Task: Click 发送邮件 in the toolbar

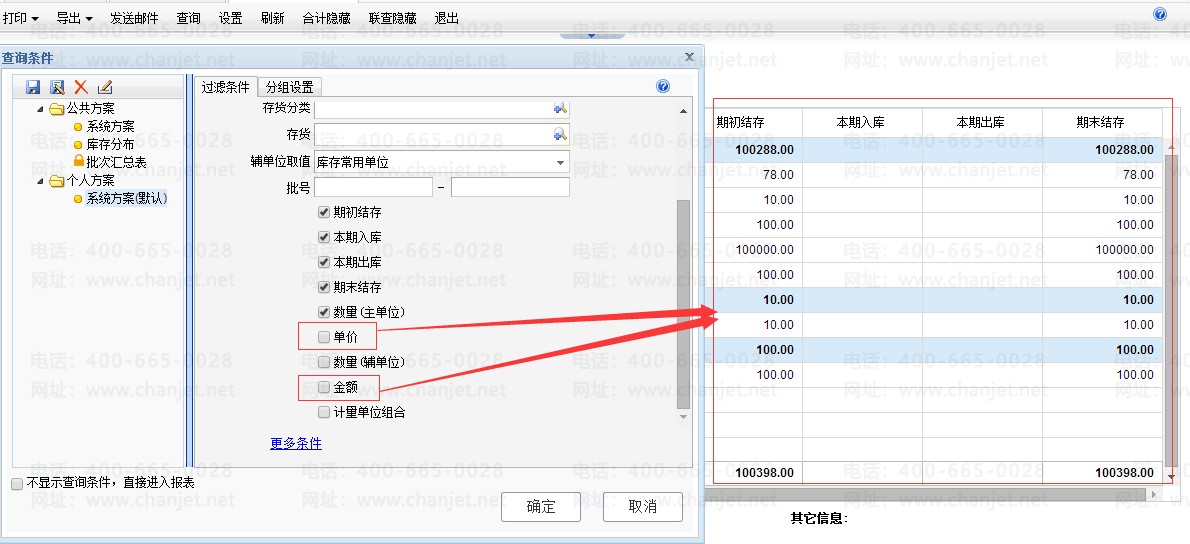Action: [134, 18]
